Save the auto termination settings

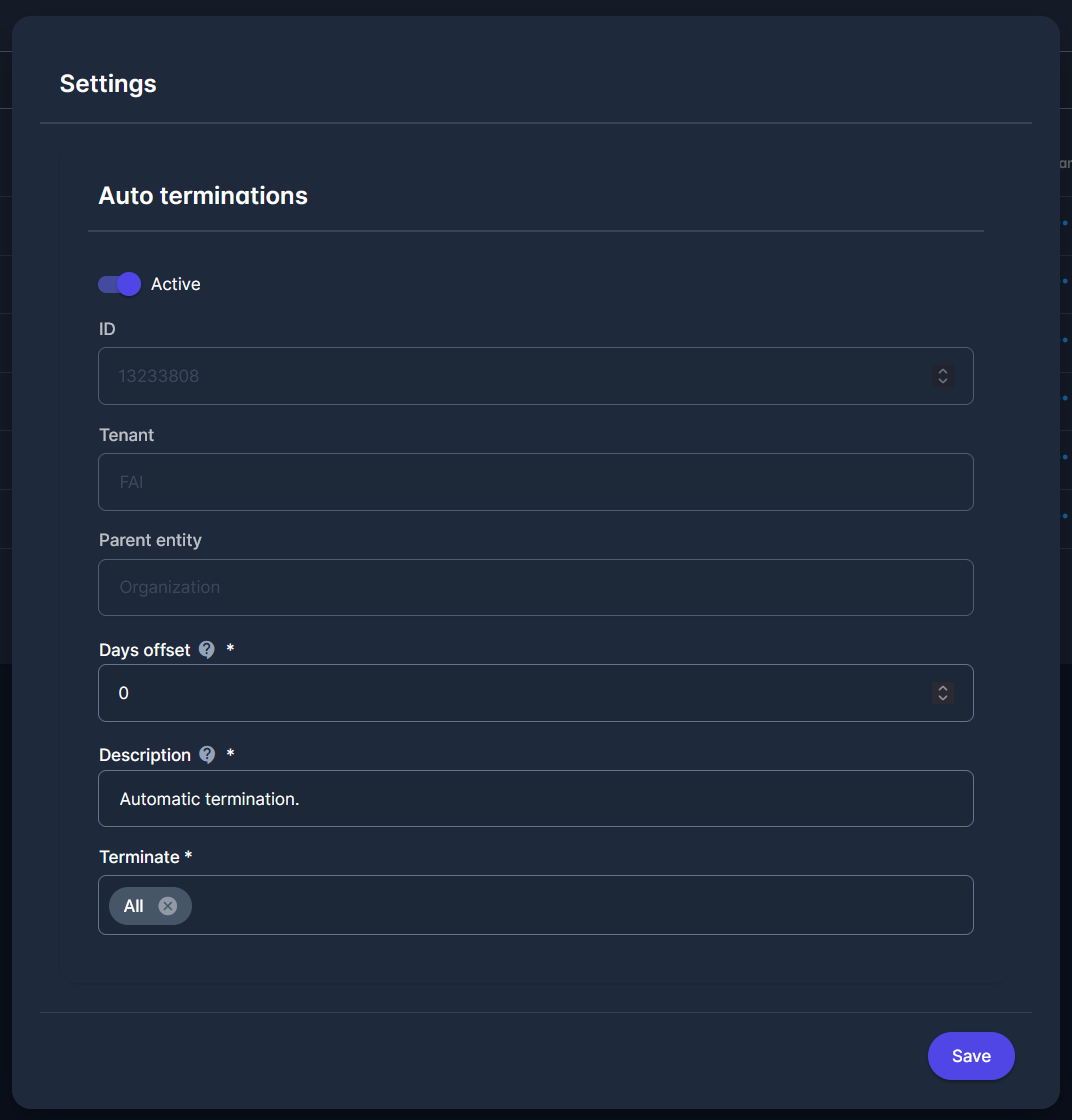pos(971,1056)
